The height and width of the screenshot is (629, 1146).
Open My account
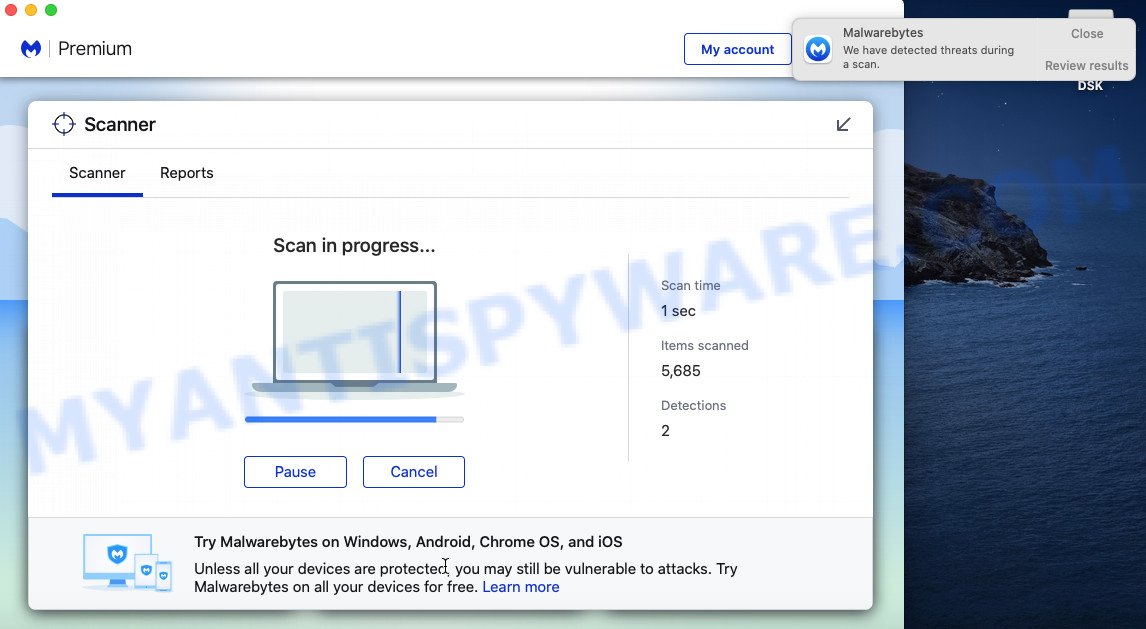pyautogui.click(x=737, y=49)
